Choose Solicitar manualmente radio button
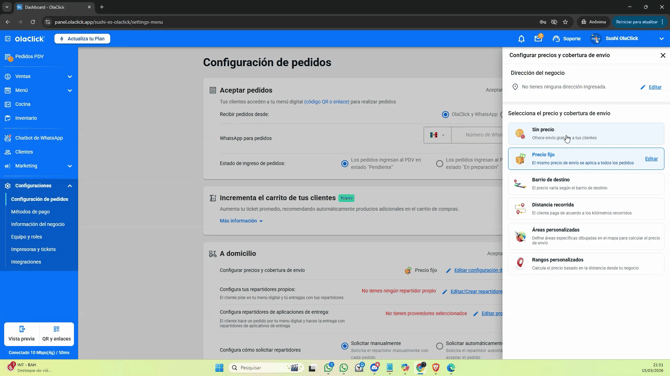 coord(344,346)
